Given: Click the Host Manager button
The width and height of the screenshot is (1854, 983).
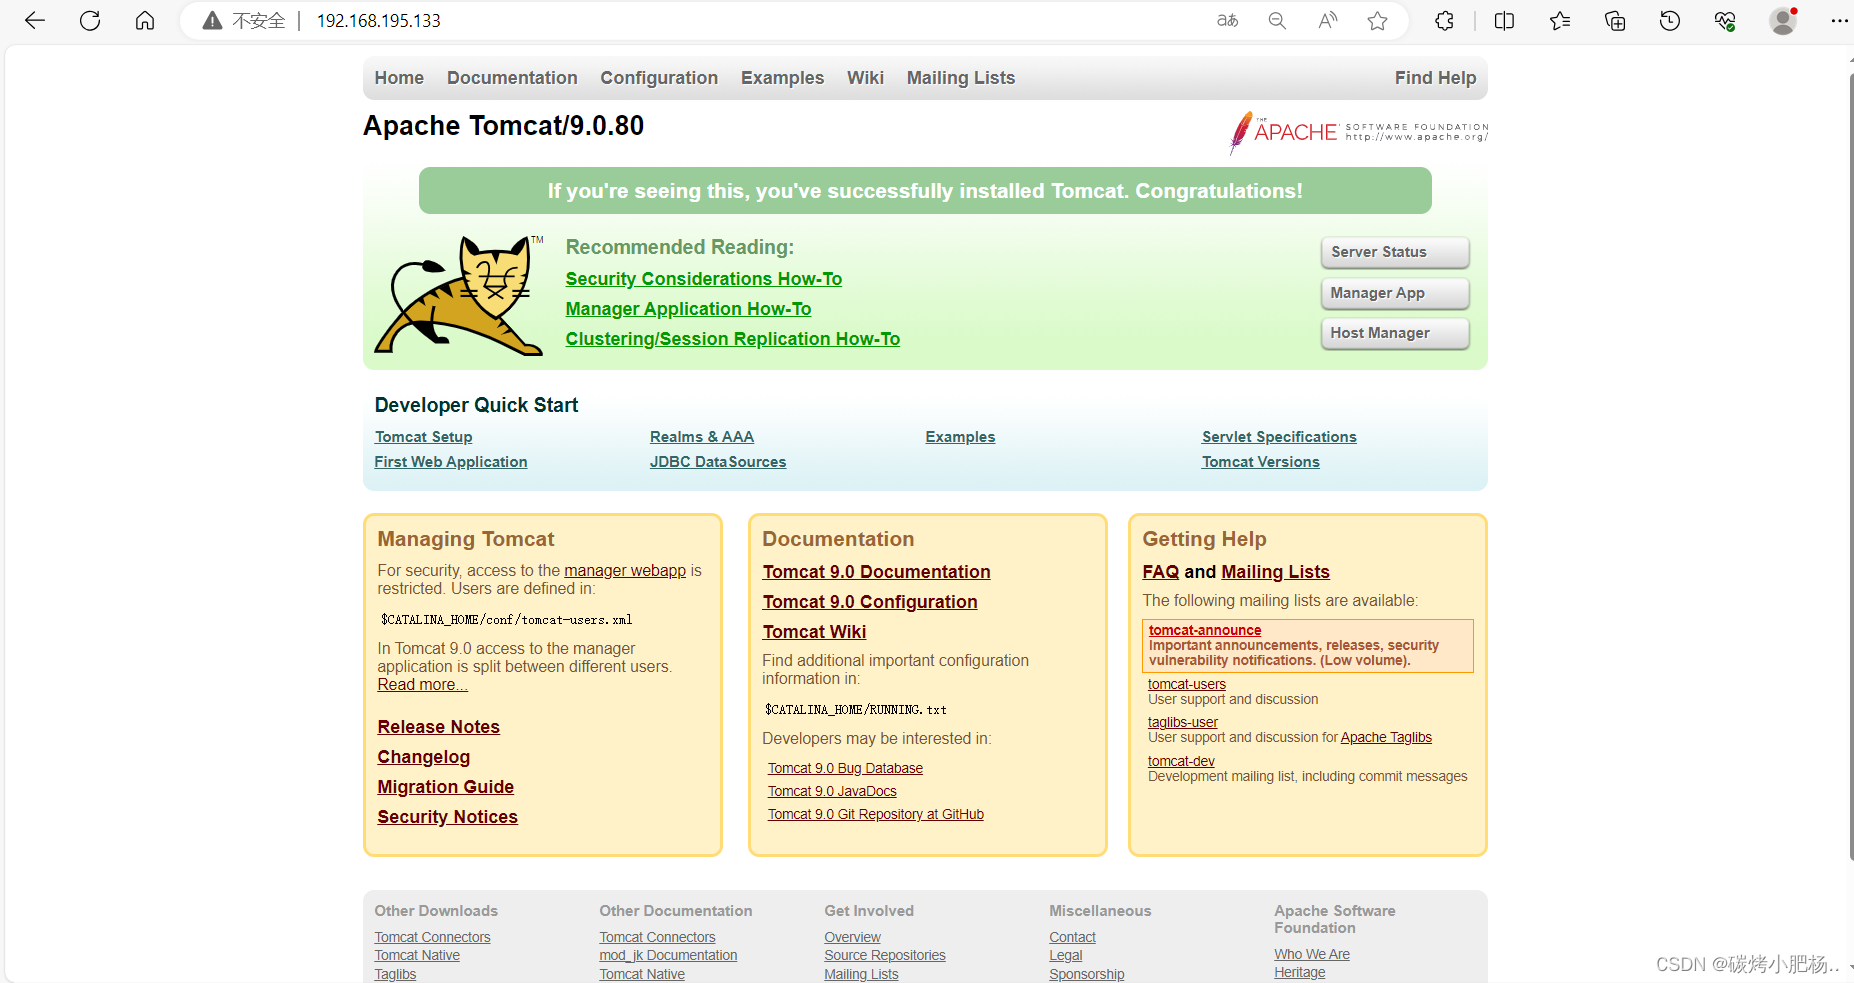Looking at the screenshot, I should (x=1395, y=333).
